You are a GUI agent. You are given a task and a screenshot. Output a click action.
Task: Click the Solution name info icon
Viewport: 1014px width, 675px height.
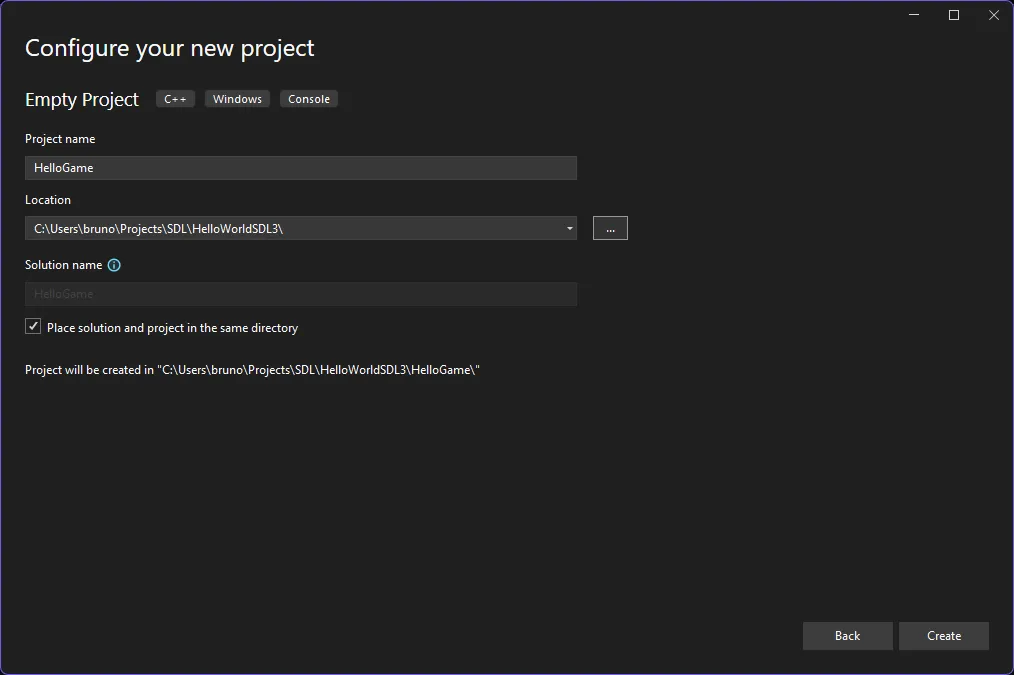pyautogui.click(x=114, y=265)
